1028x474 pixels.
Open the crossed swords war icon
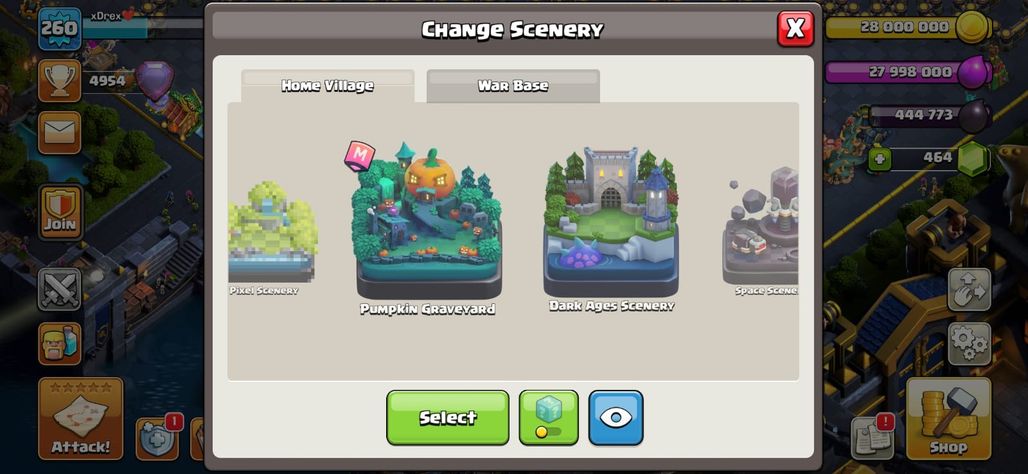[60, 289]
